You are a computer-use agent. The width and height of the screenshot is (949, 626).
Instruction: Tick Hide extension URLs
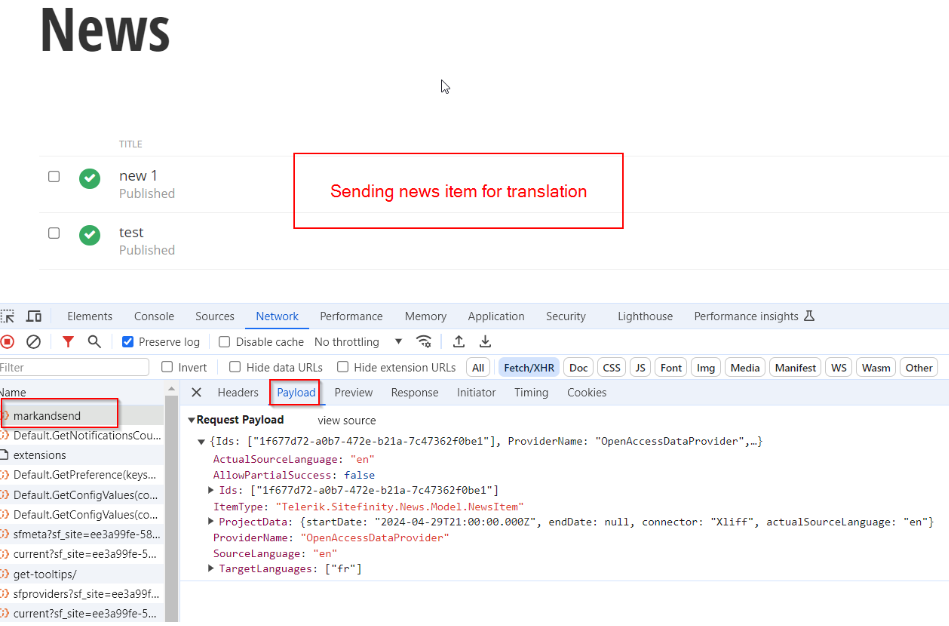click(x=343, y=367)
